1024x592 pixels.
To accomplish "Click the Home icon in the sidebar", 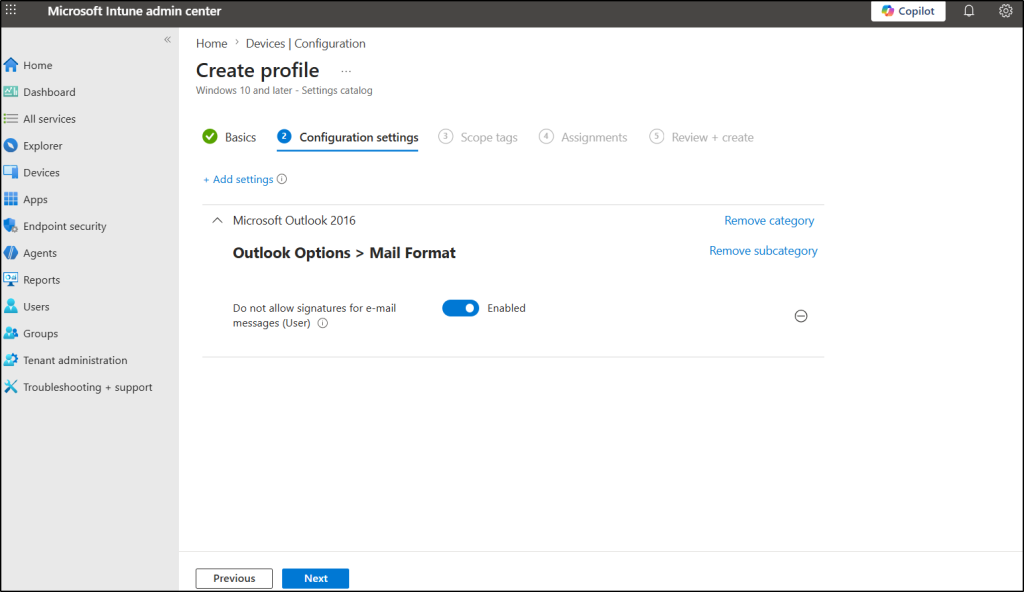I will 11,65.
